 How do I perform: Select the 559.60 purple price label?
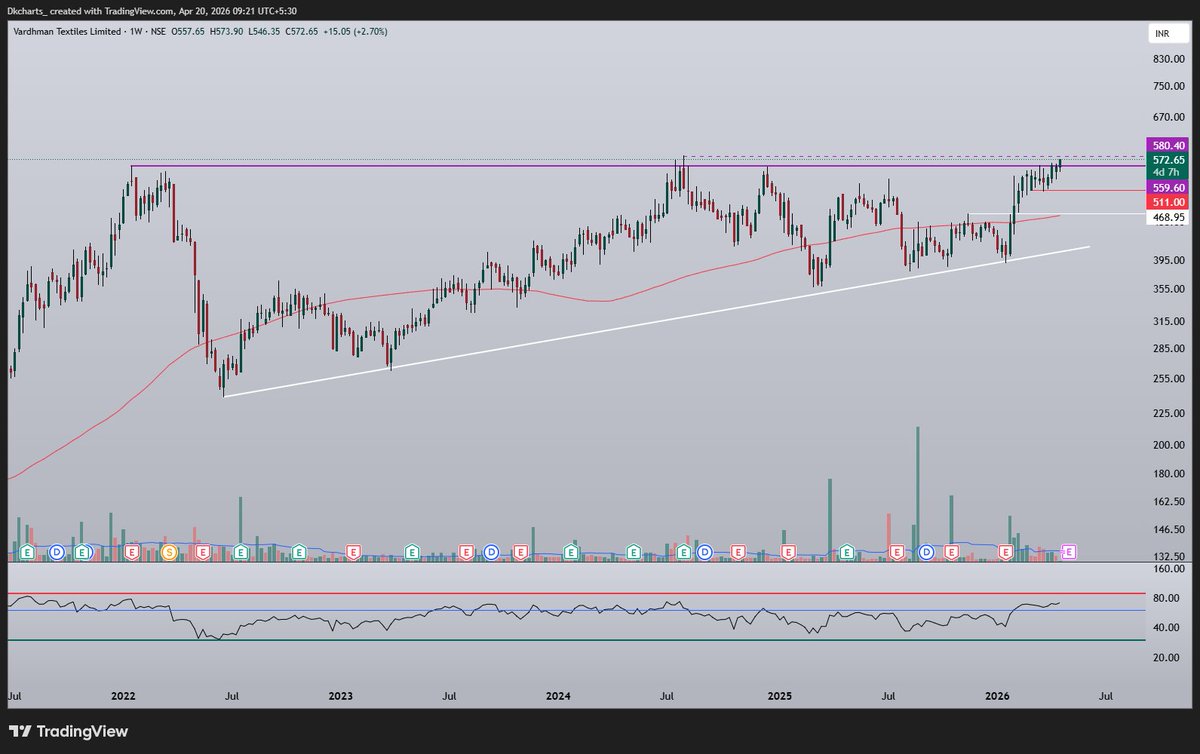[x=1166, y=187]
